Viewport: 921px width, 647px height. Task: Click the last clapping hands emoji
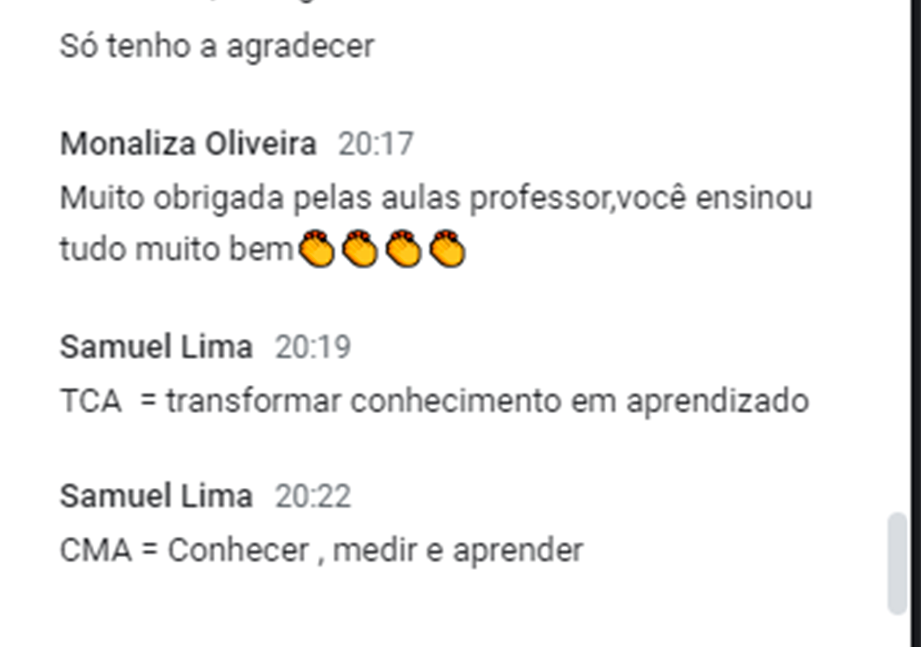(x=447, y=249)
